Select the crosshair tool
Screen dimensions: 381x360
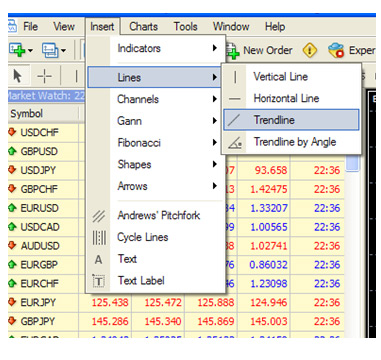tap(44, 77)
